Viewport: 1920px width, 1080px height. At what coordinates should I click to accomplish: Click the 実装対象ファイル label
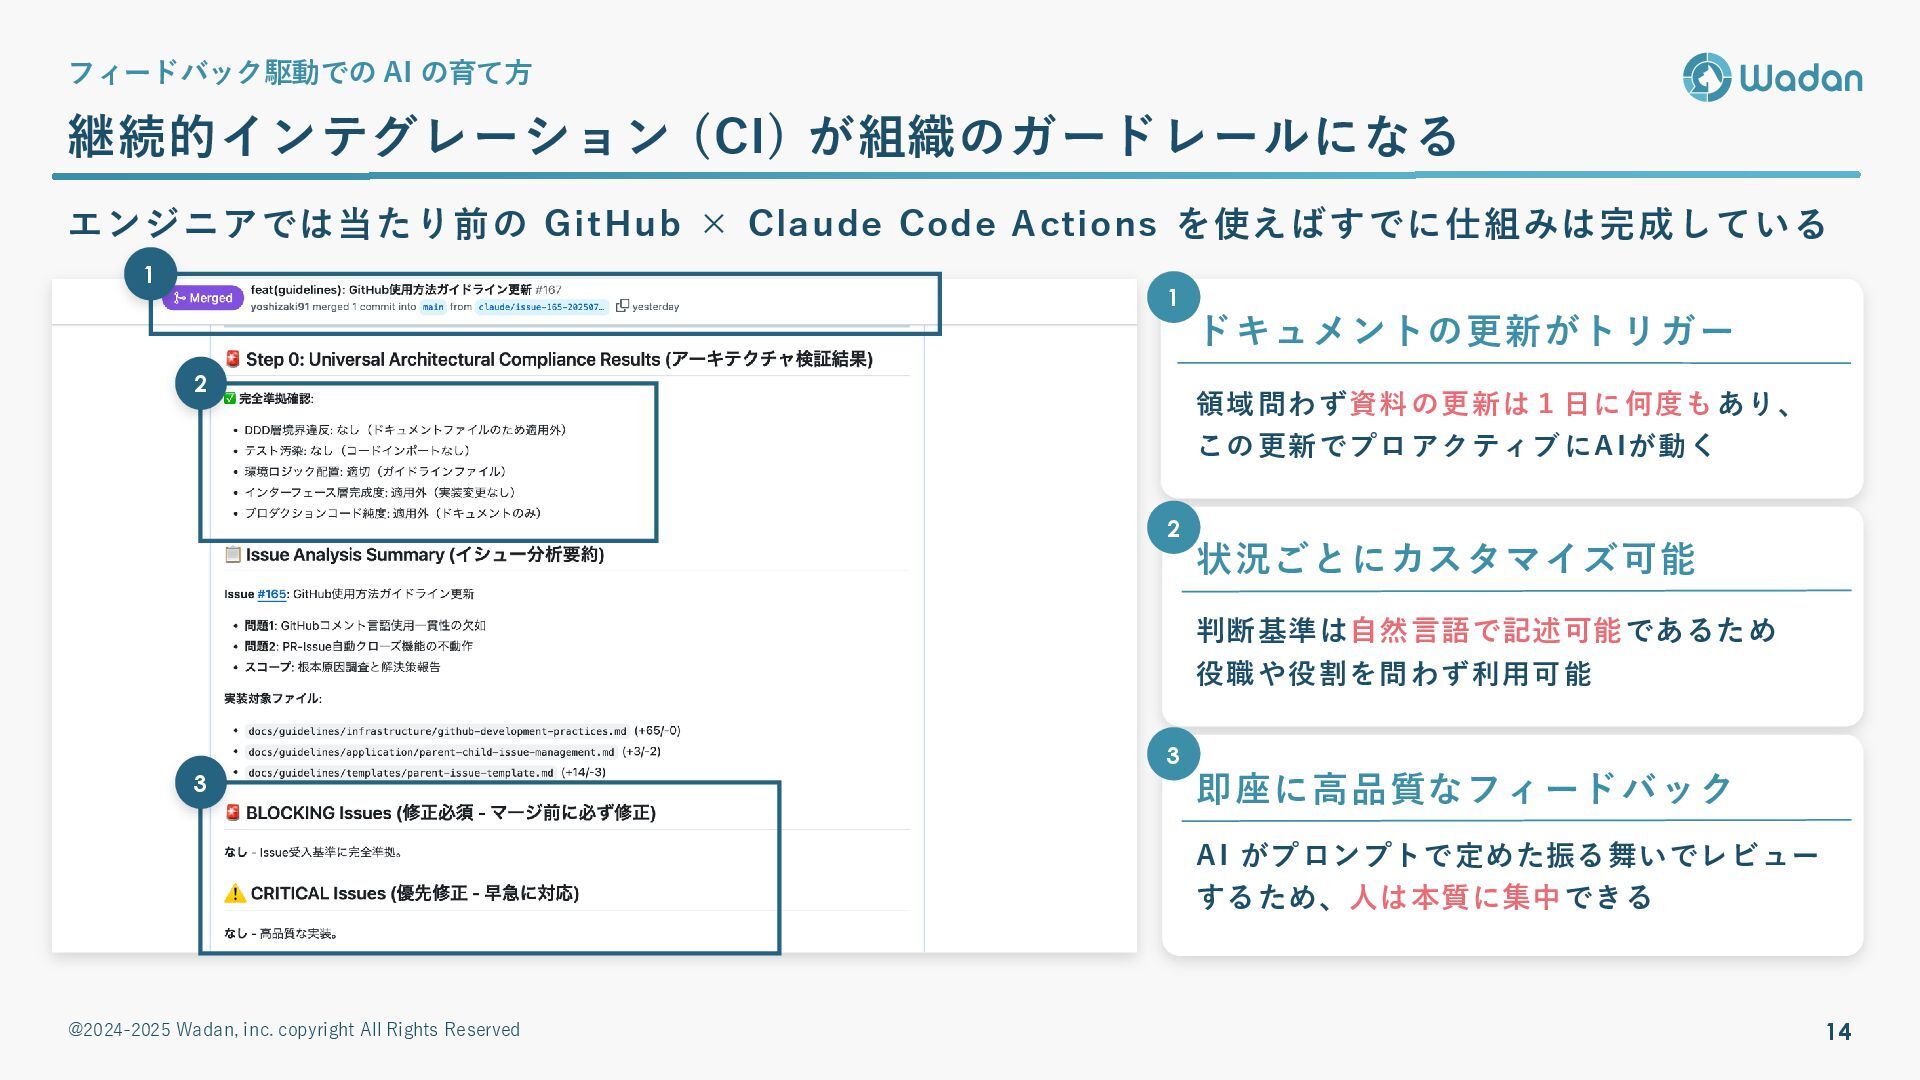click(x=273, y=698)
